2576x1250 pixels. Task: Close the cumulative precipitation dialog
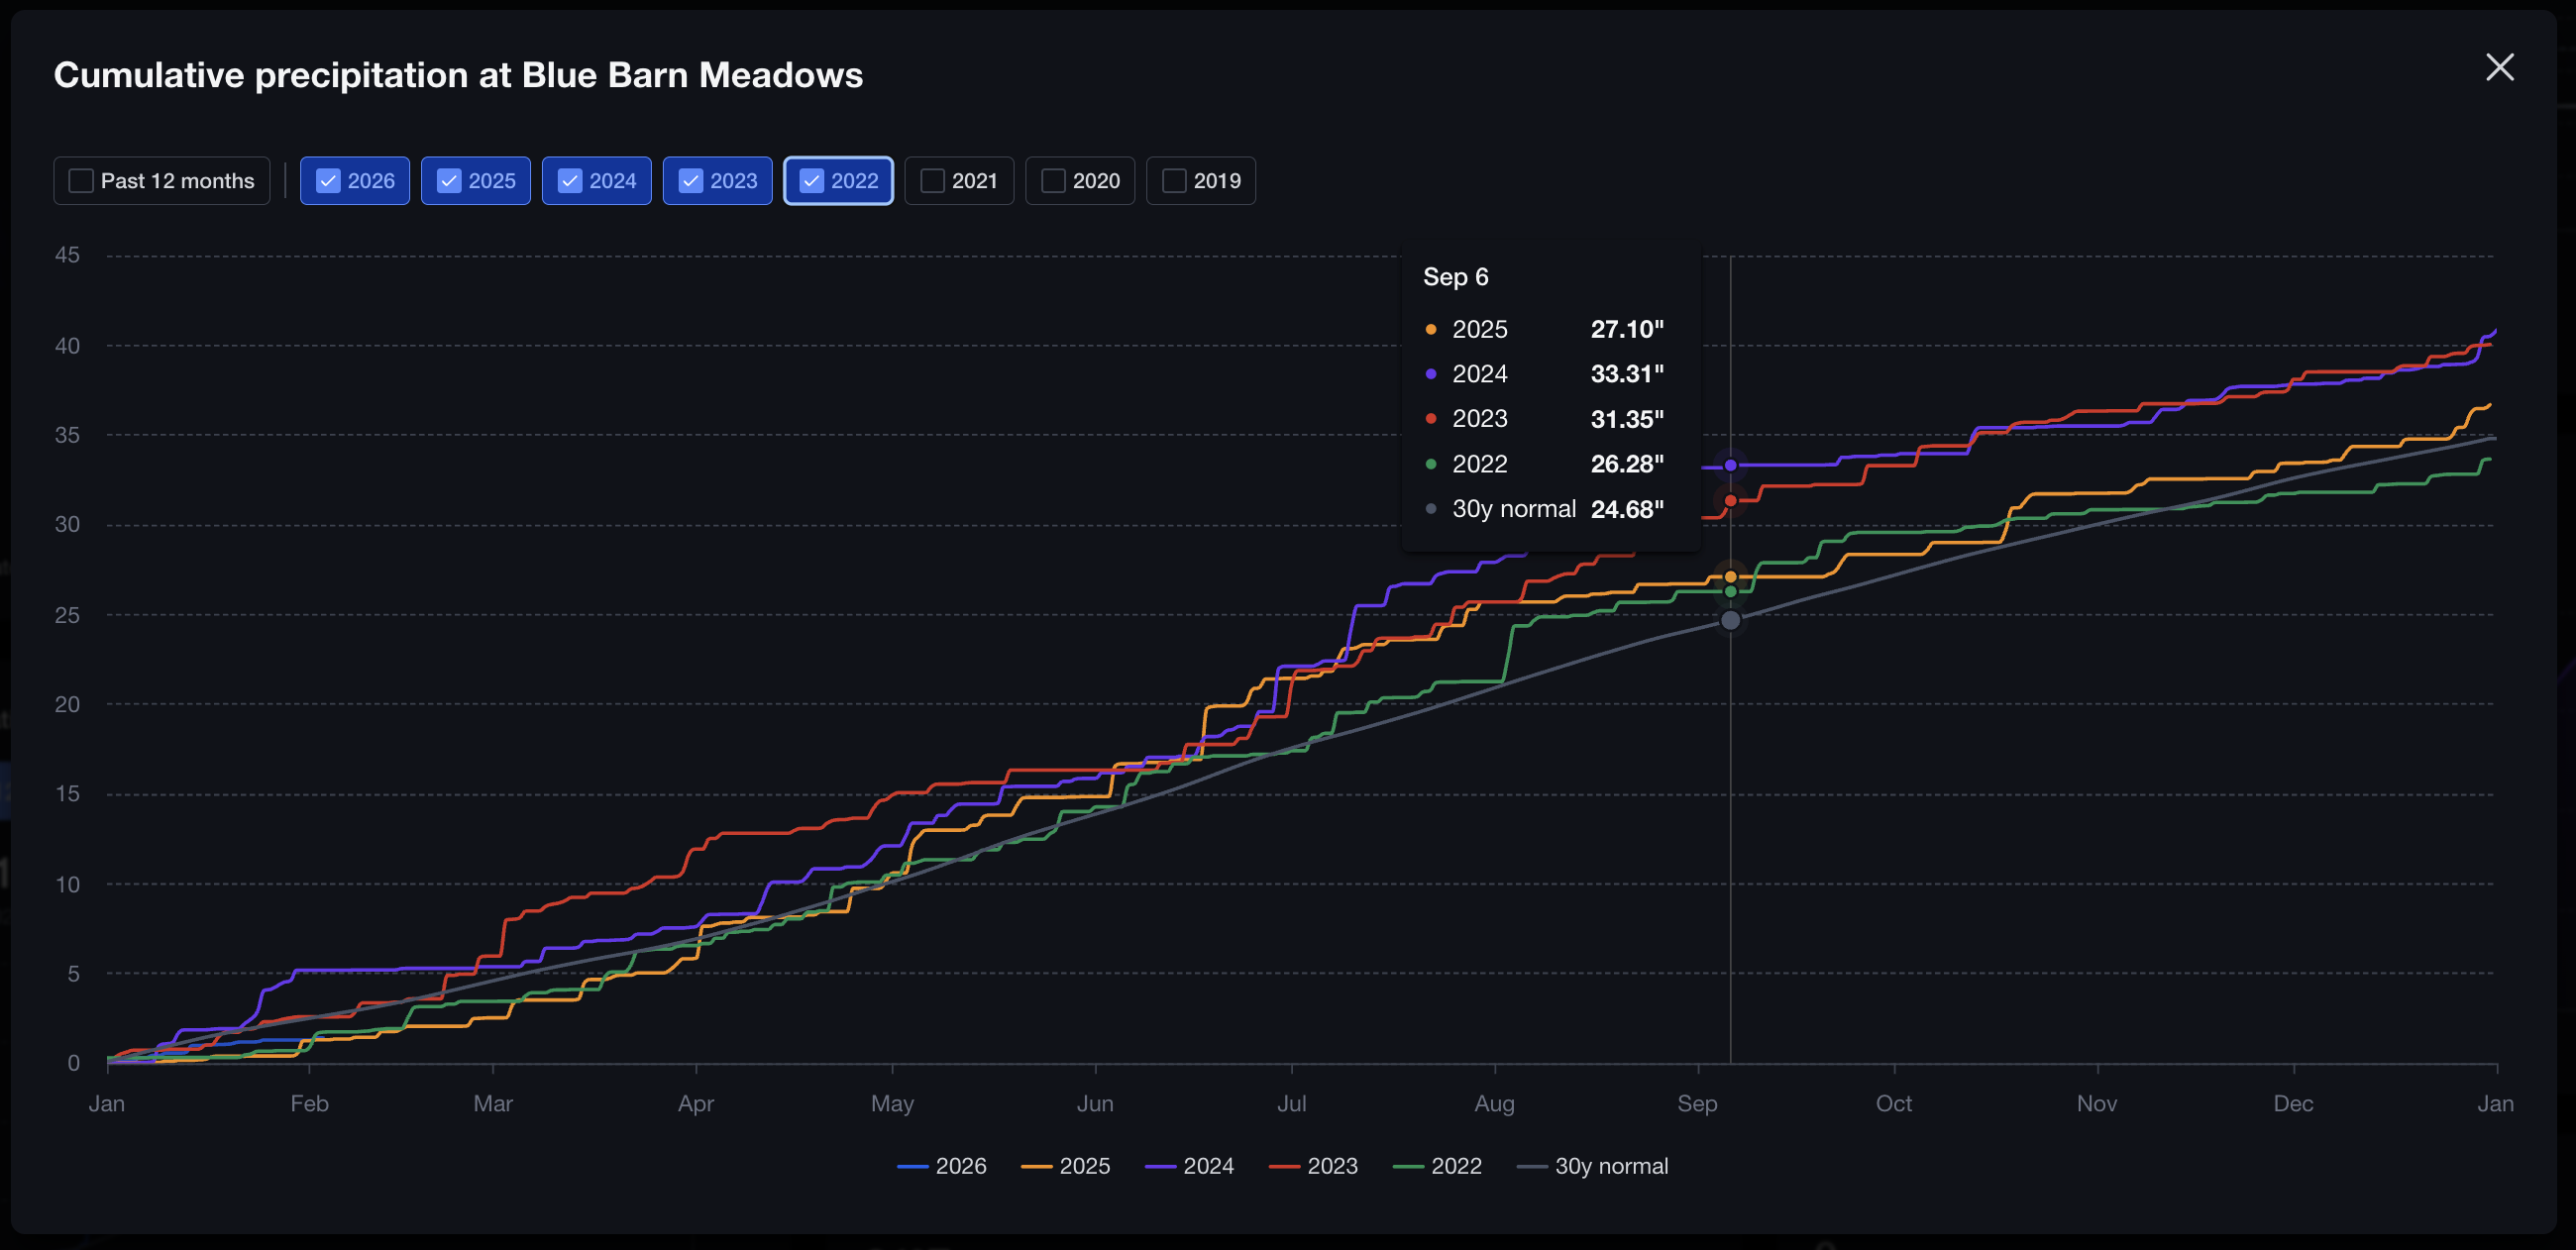(2499, 67)
